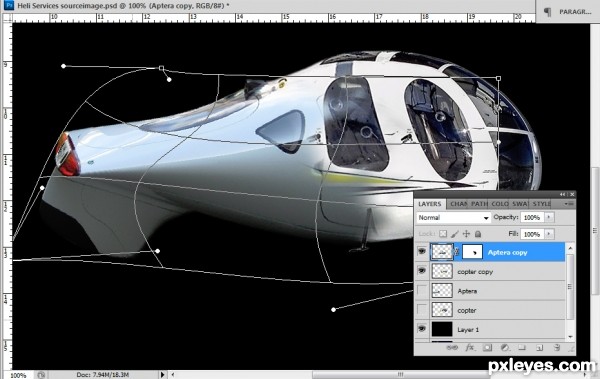The width and height of the screenshot is (600, 379).
Task: Collapse the Layers panel to icons
Action: [x=562, y=194]
